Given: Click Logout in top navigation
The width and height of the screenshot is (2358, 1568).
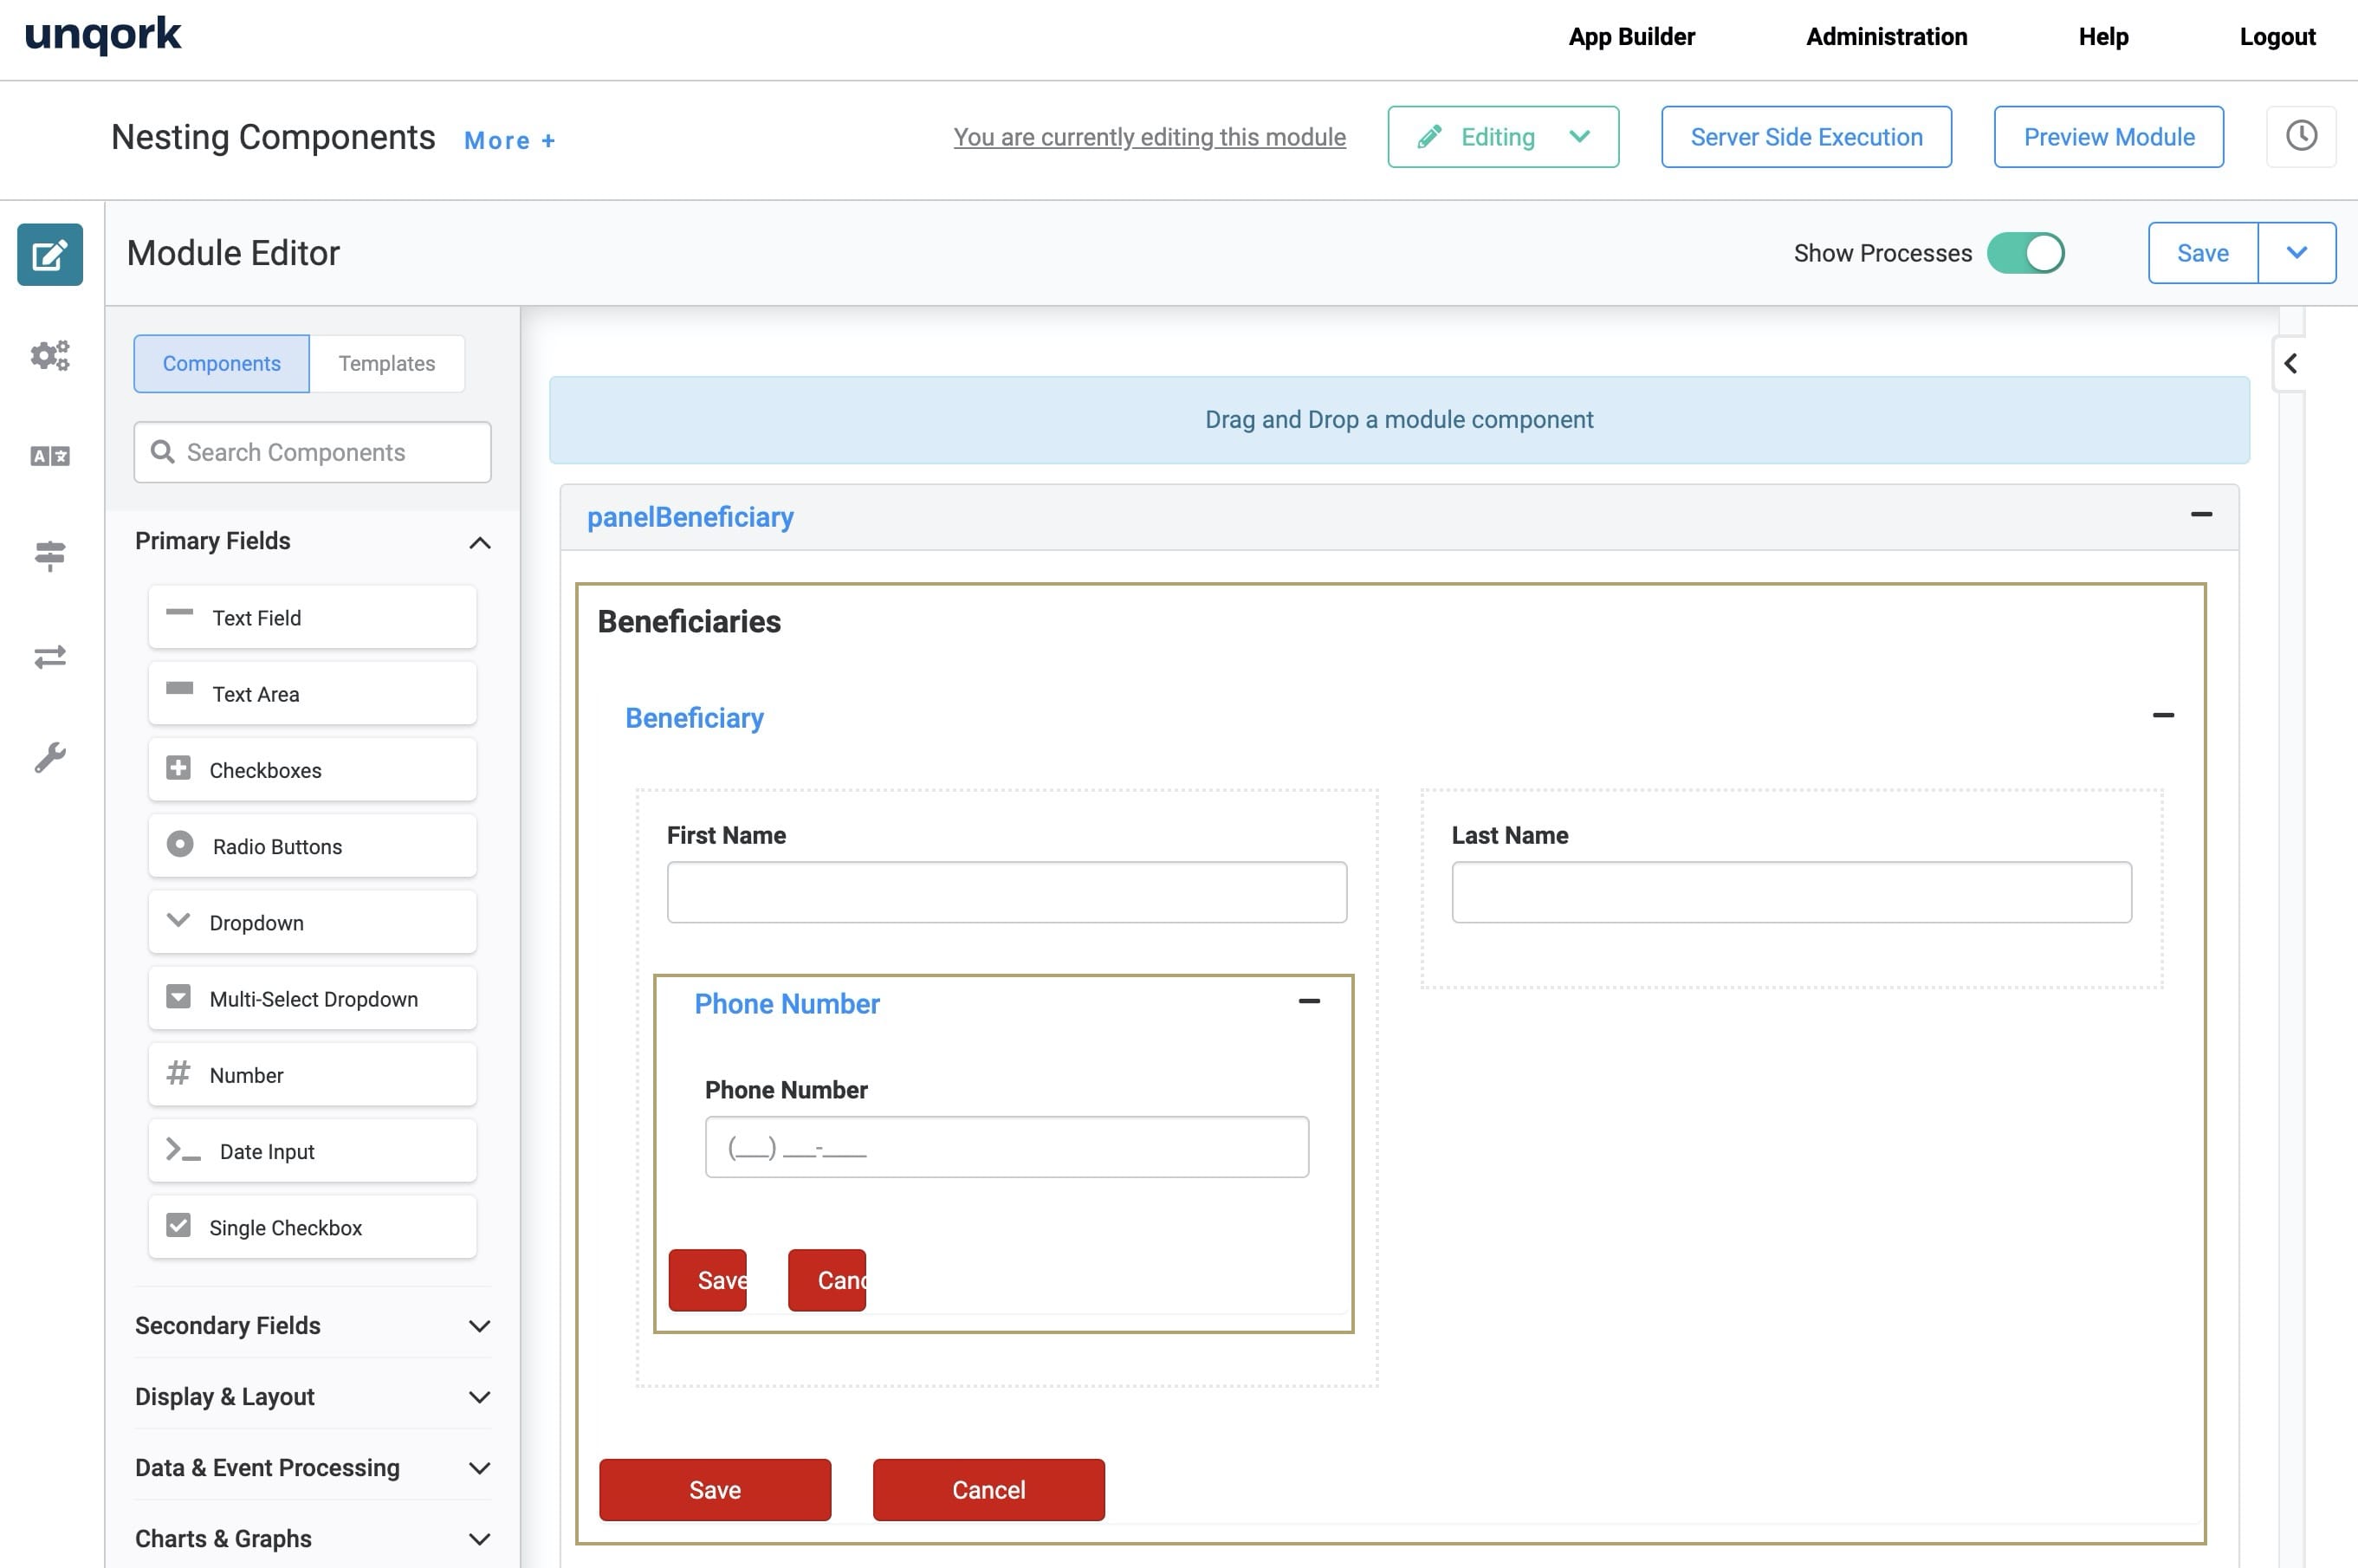Looking at the screenshot, I should pos(2277,37).
